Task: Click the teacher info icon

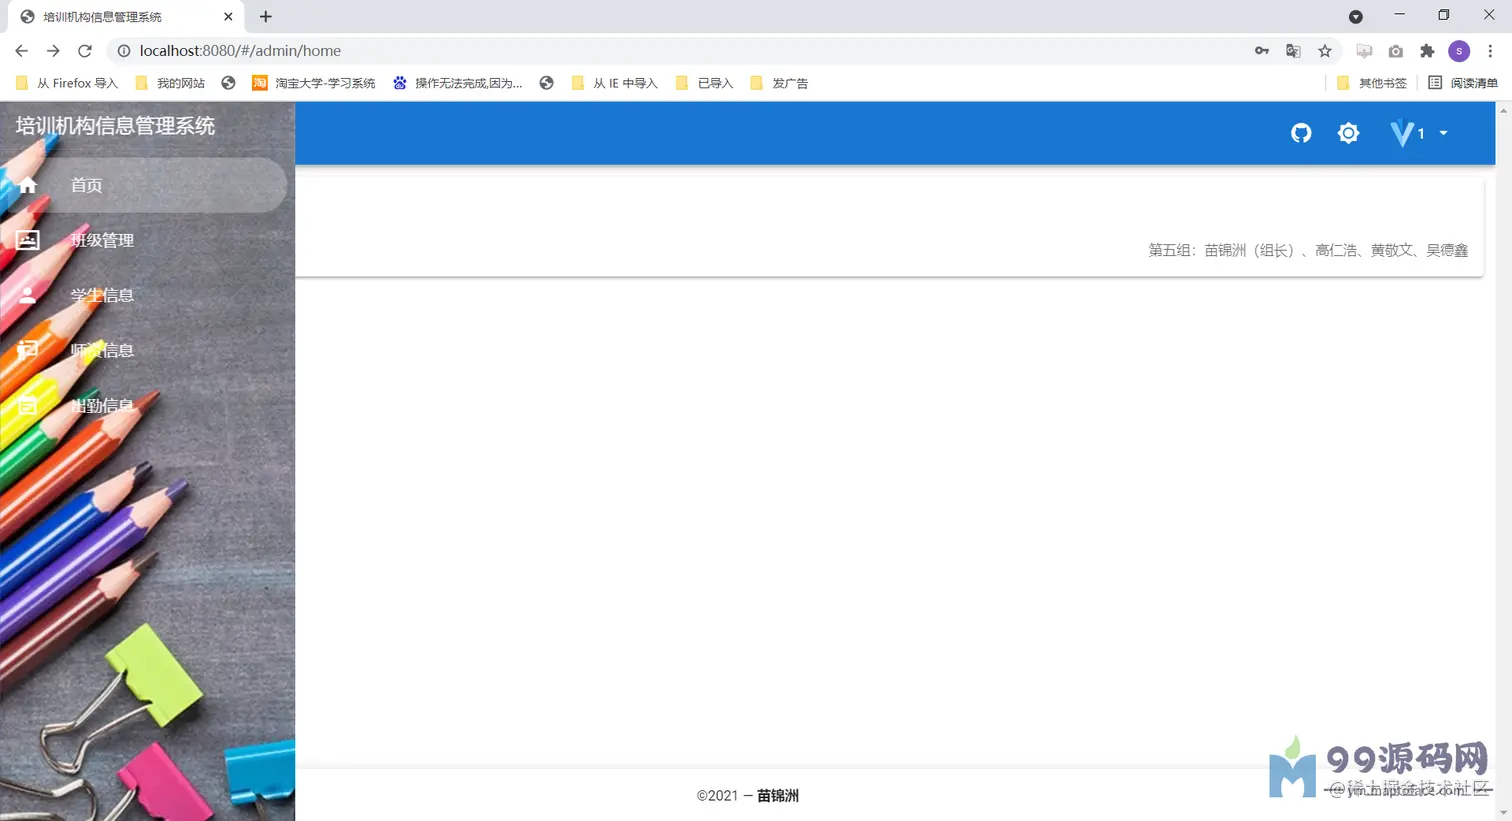Action: [28, 350]
